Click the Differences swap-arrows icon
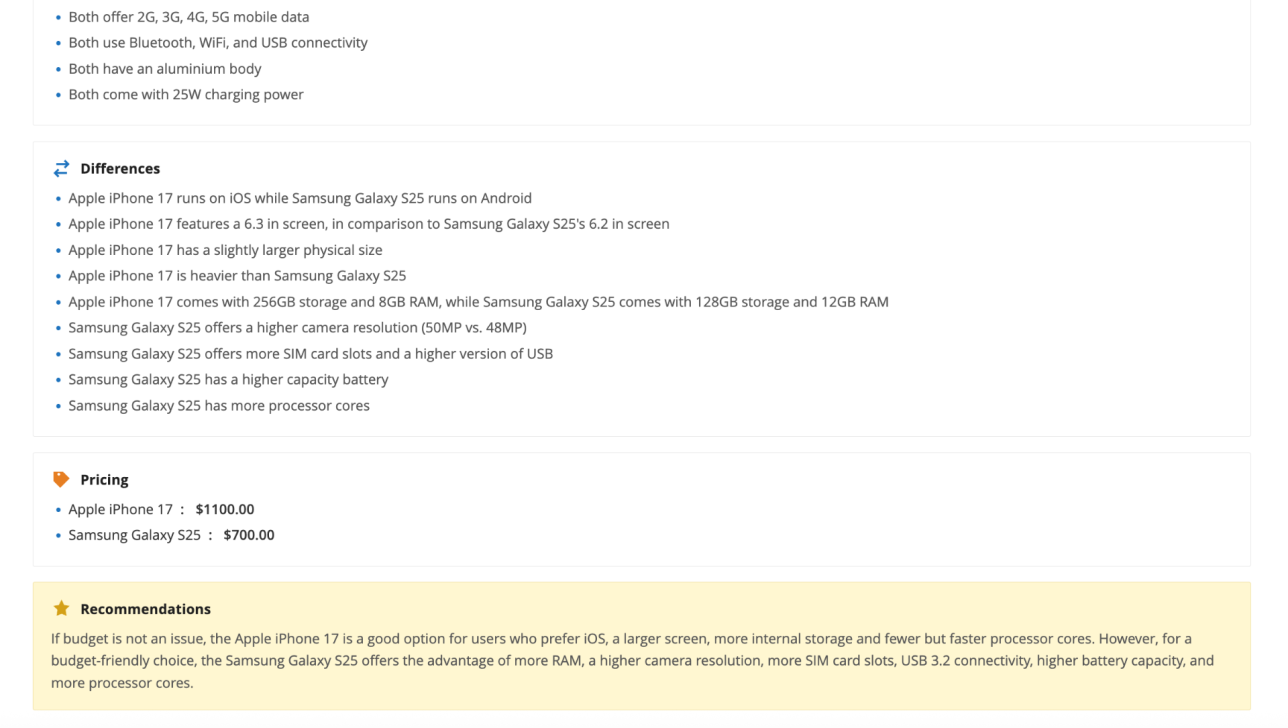 (61, 168)
